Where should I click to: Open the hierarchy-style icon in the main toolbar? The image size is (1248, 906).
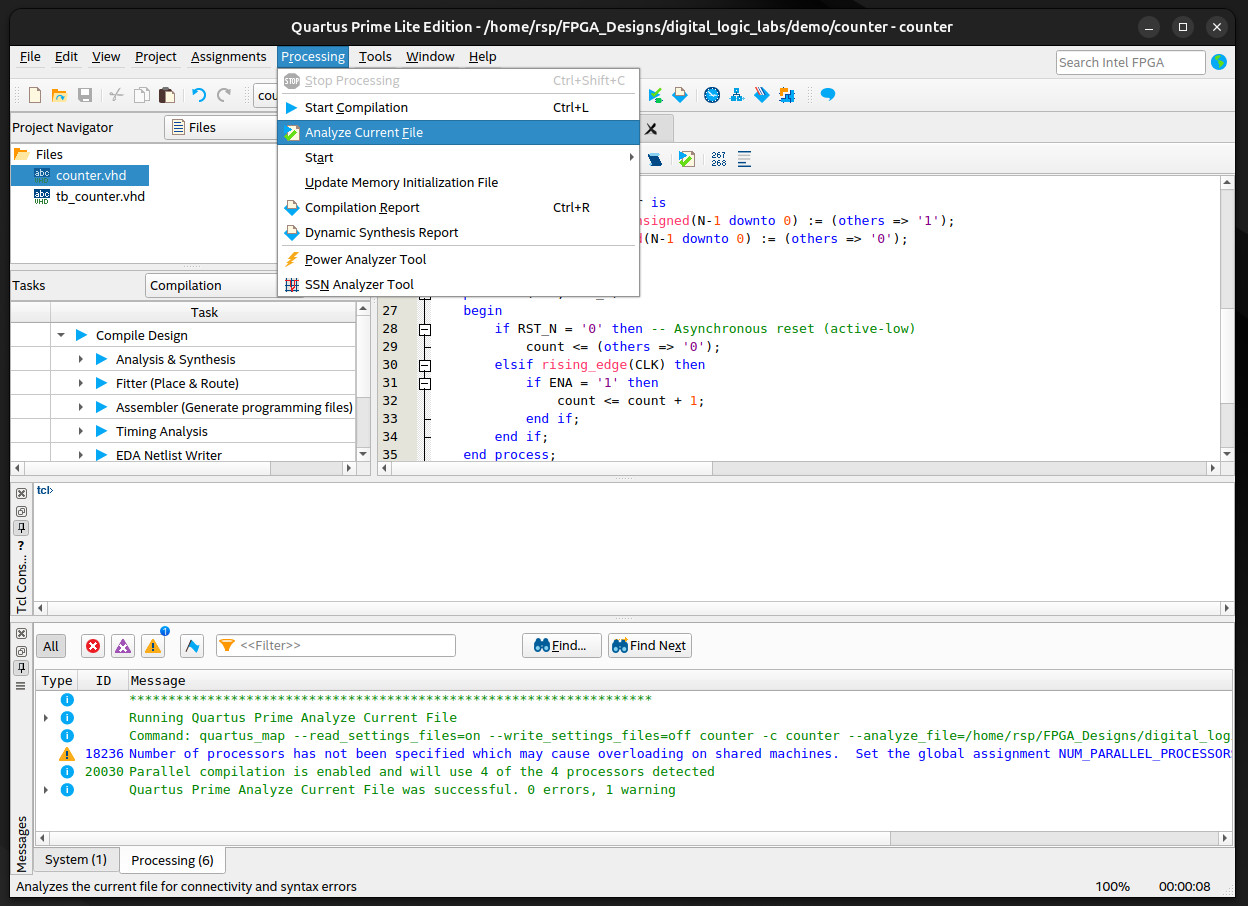[738, 95]
